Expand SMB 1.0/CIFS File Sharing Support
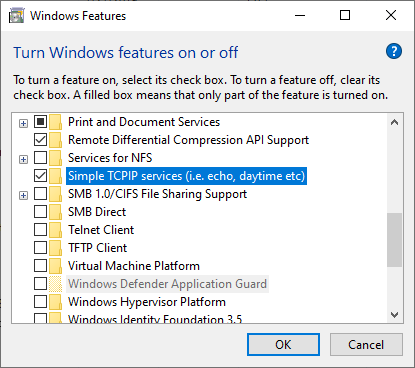This screenshot has width=415, height=368. click(23, 196)
